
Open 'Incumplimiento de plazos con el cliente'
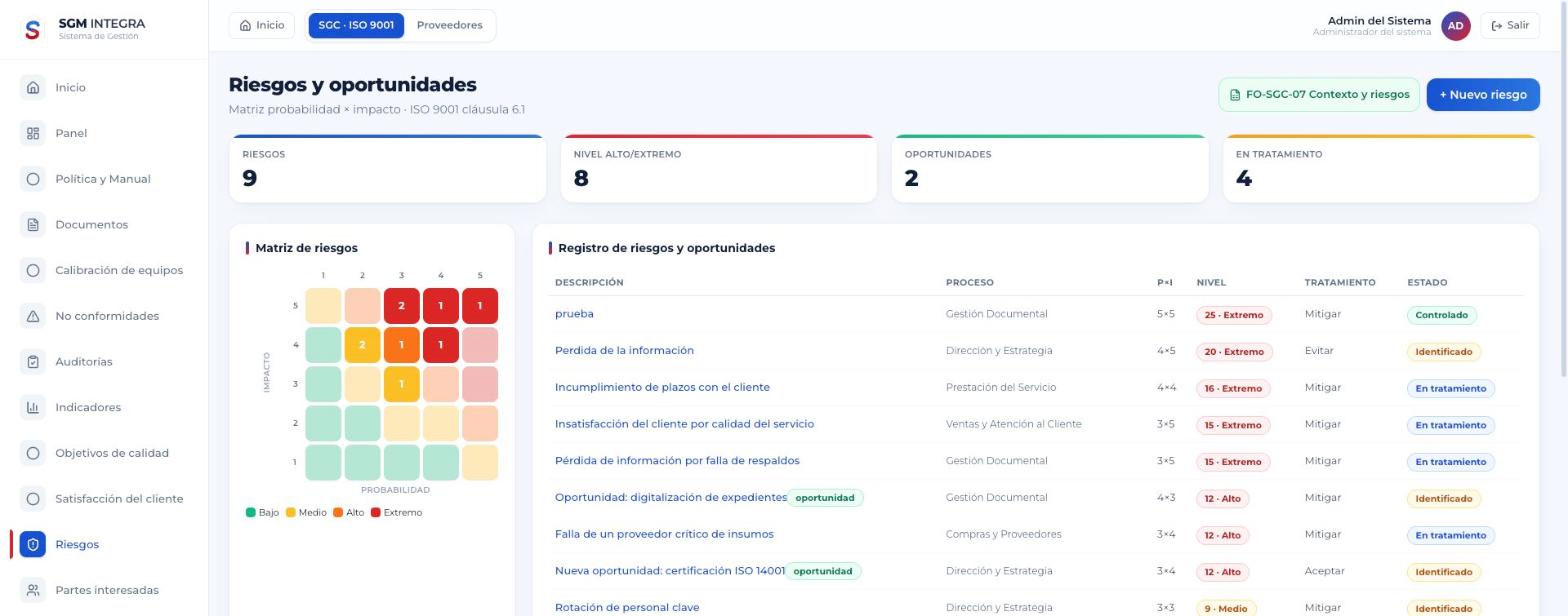(662, 387)
